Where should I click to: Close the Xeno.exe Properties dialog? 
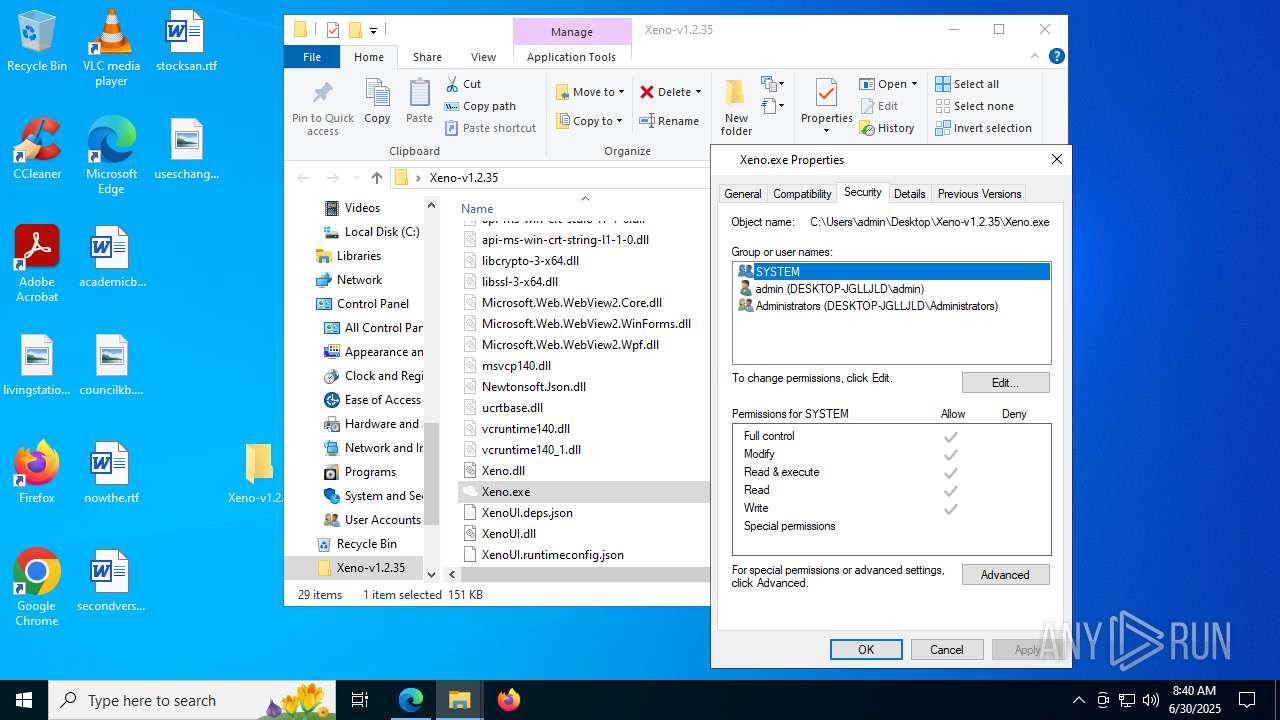[1057, 159]
